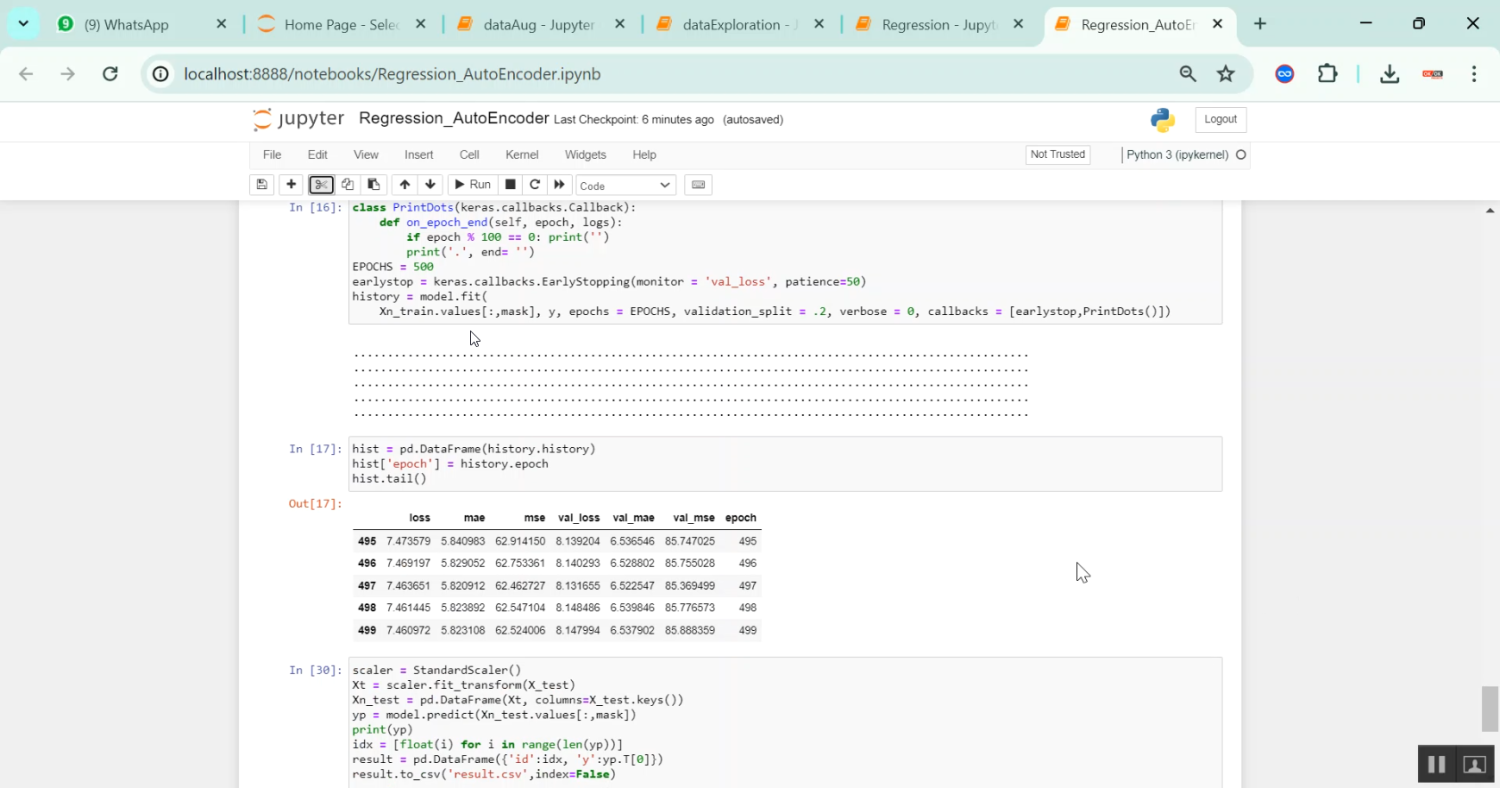This screenshot has height=788, width=1500.
Task: Click the Logout button
Action: click(1220, 120)
